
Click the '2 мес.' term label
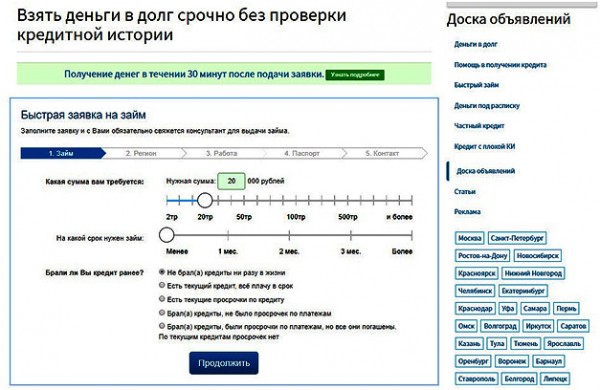[289, 251]
